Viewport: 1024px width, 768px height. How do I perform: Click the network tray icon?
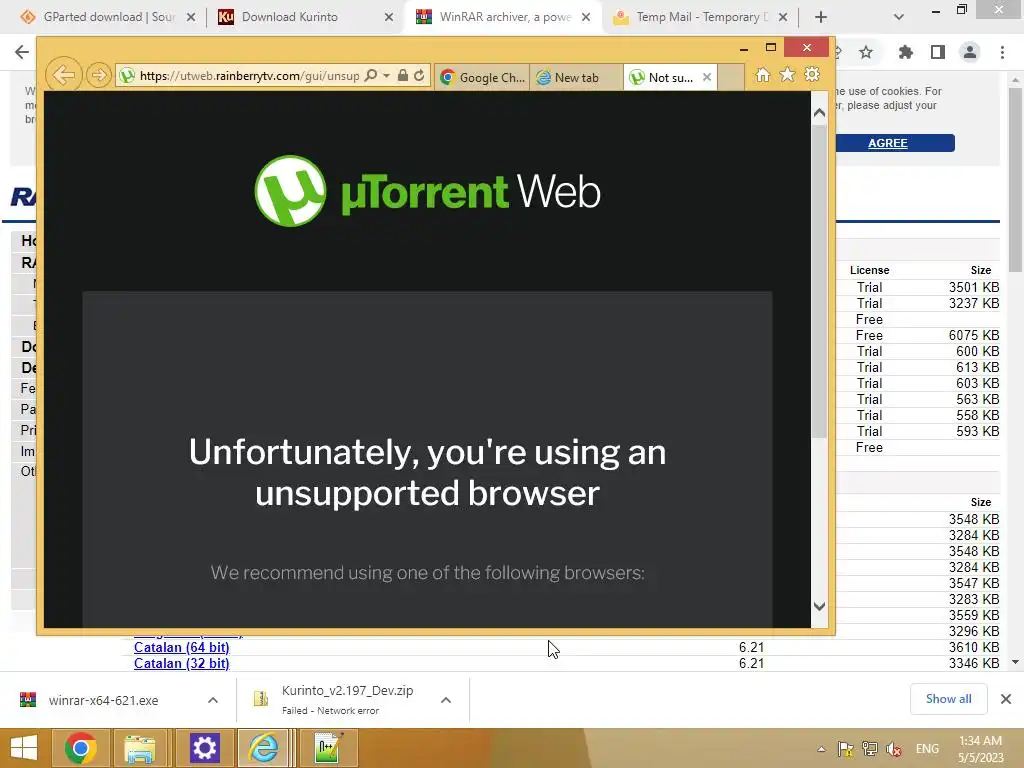(870, 749)
